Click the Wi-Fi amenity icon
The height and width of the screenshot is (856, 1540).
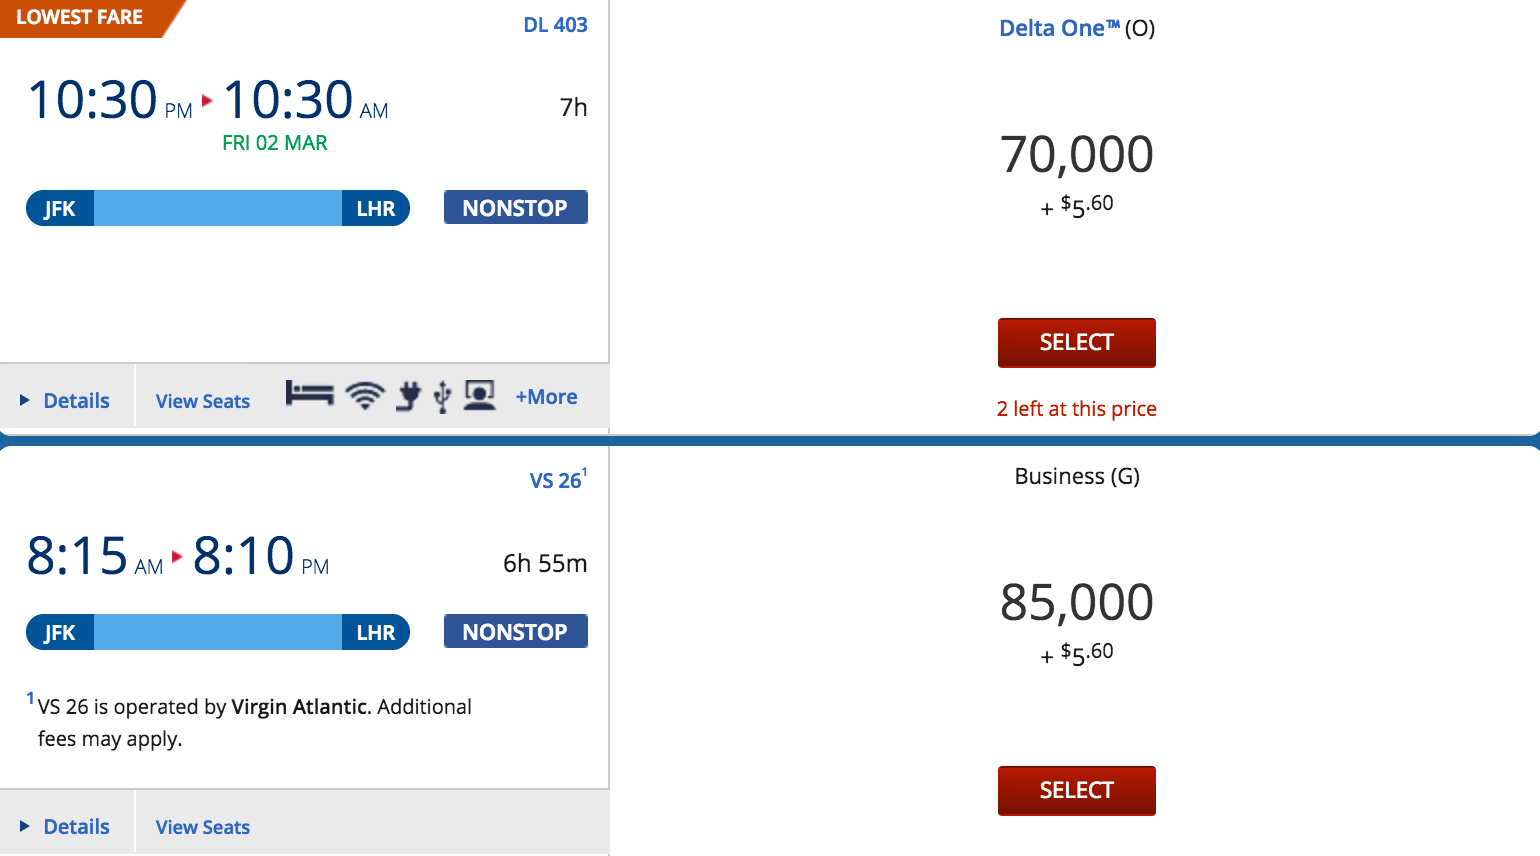pos(365,396)
